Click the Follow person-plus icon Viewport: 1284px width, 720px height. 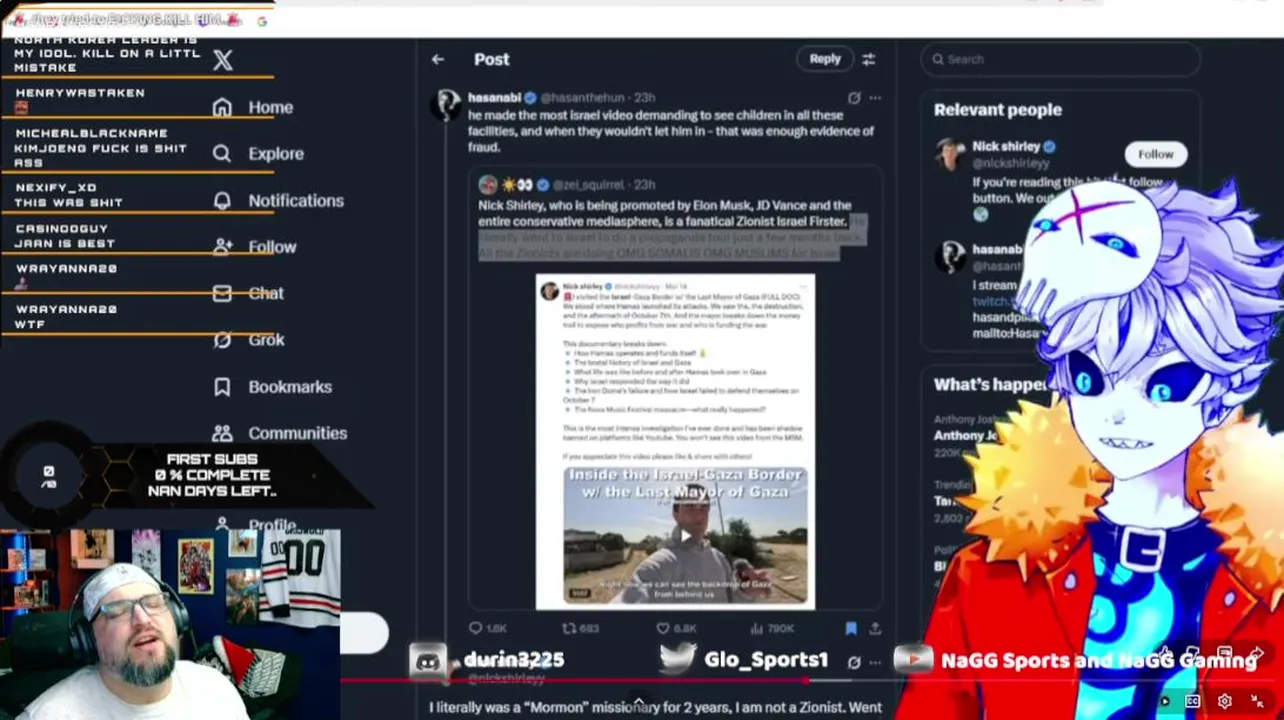[222, 246]
